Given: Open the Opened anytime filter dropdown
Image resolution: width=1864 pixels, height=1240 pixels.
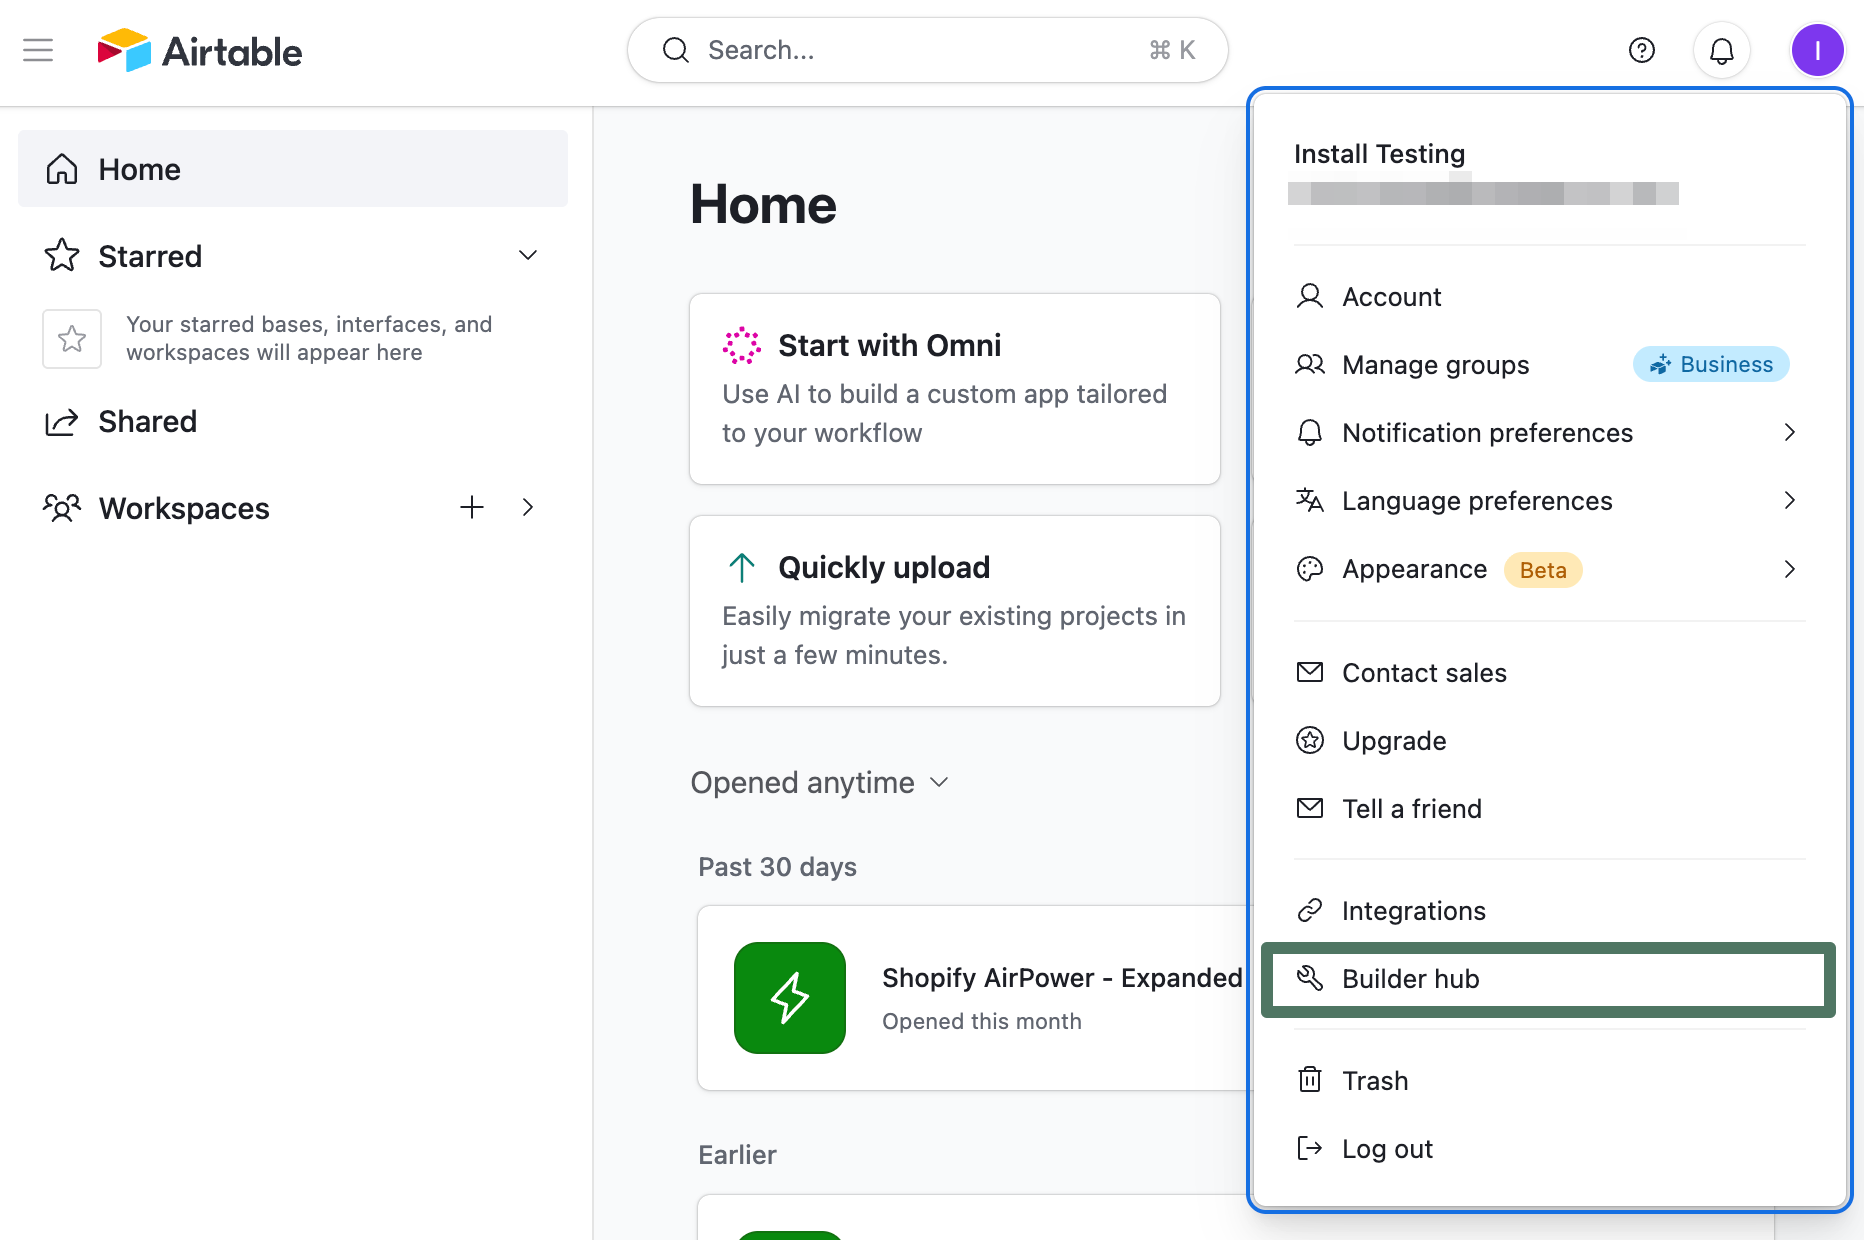Looking at the screenshot, I should (x=820, y=783).
